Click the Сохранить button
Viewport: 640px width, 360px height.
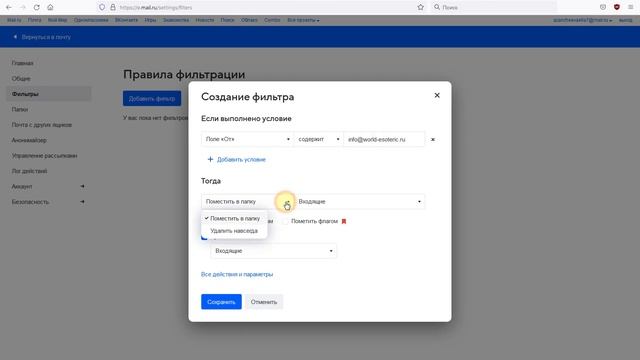(221, 302)
